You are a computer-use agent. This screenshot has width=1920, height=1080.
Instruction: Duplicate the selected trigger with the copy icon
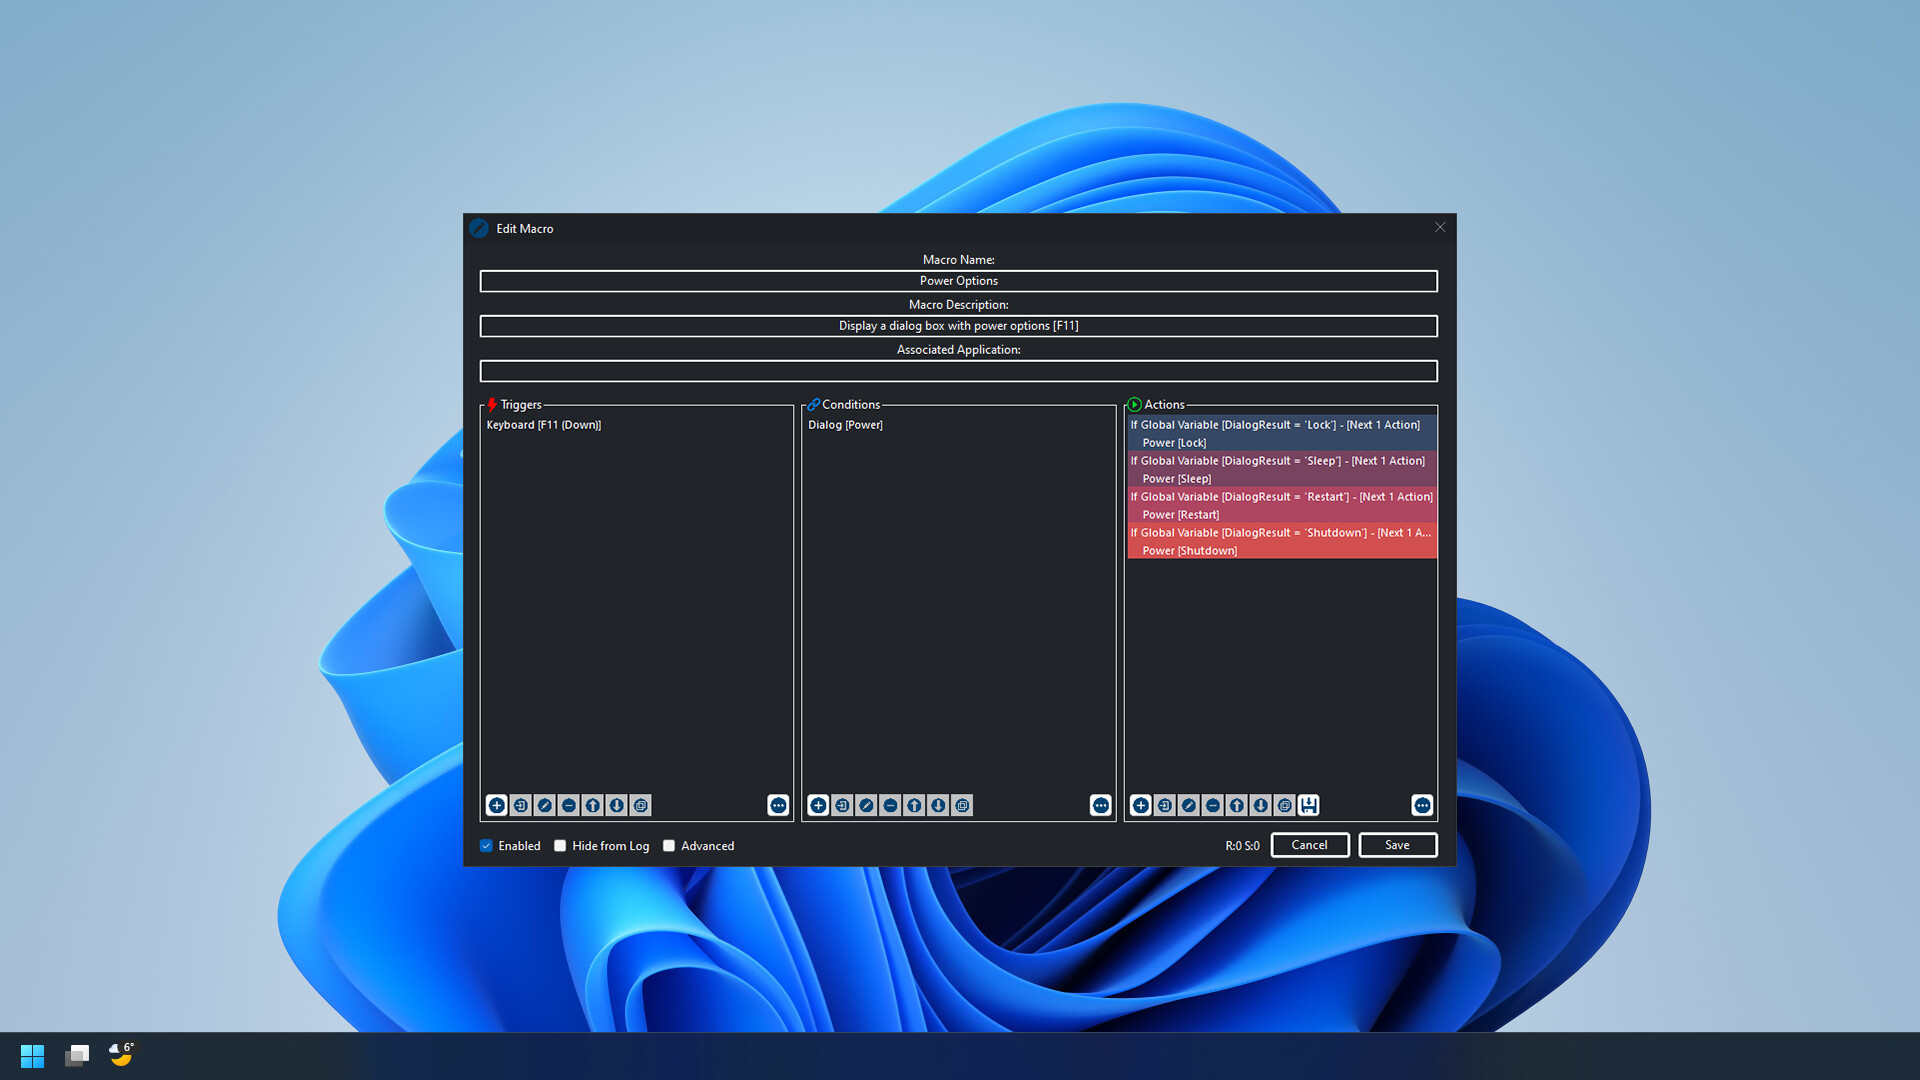tap(641, 805)
